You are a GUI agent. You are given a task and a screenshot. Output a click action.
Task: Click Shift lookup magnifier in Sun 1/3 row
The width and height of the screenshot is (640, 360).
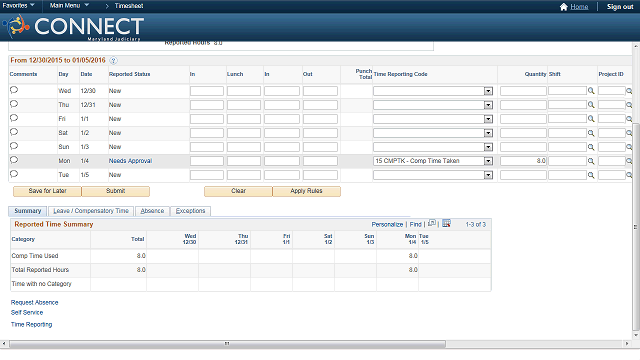pyautogui.click(x=591, y=147)
